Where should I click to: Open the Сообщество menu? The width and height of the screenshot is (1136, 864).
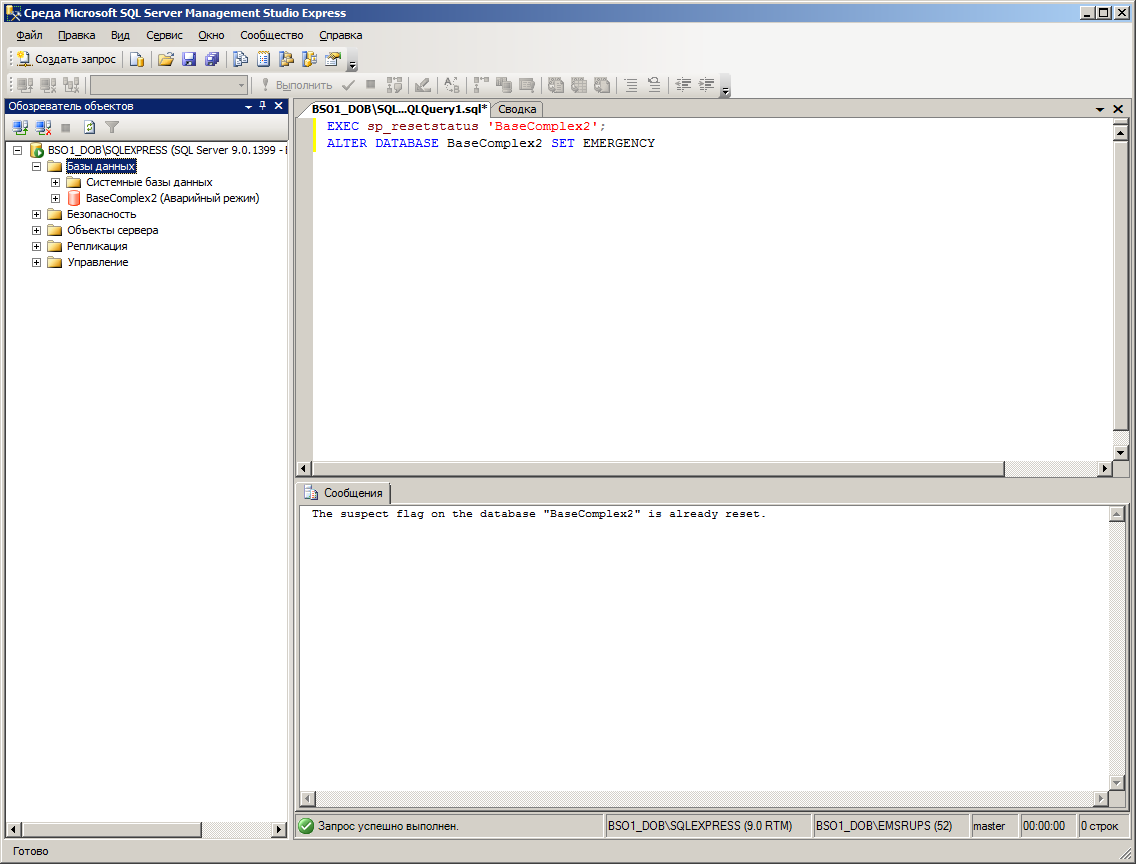(x=272, y=35)
